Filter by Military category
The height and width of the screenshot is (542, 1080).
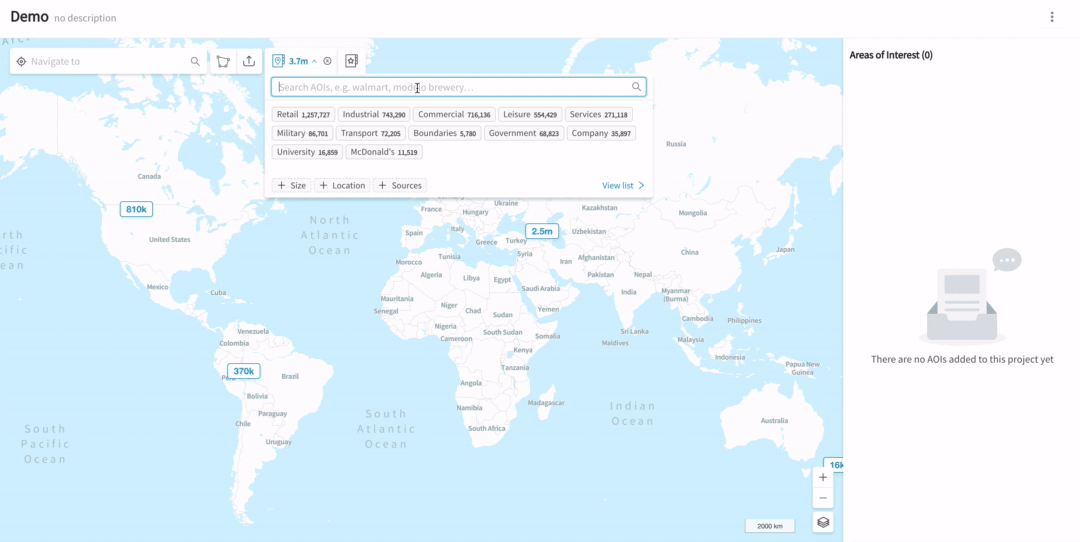(302, 133)
